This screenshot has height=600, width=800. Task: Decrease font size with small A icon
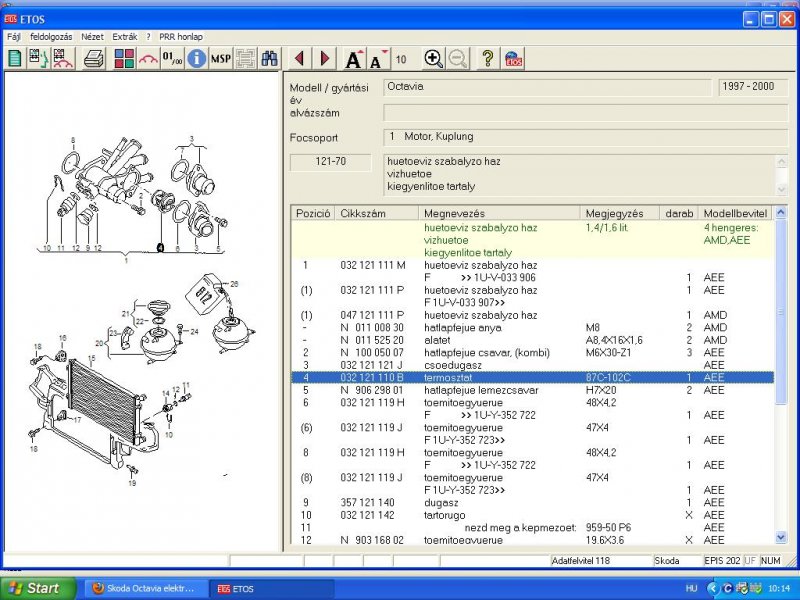pyautogui.click(x=379, y=58)
